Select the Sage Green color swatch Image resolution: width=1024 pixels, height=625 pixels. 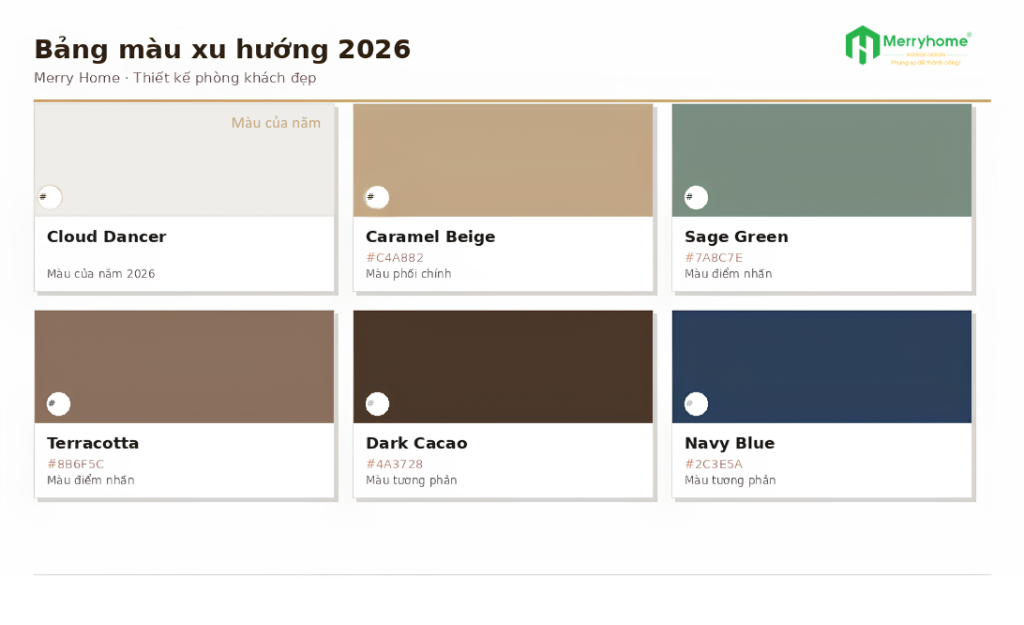[822, 160]
